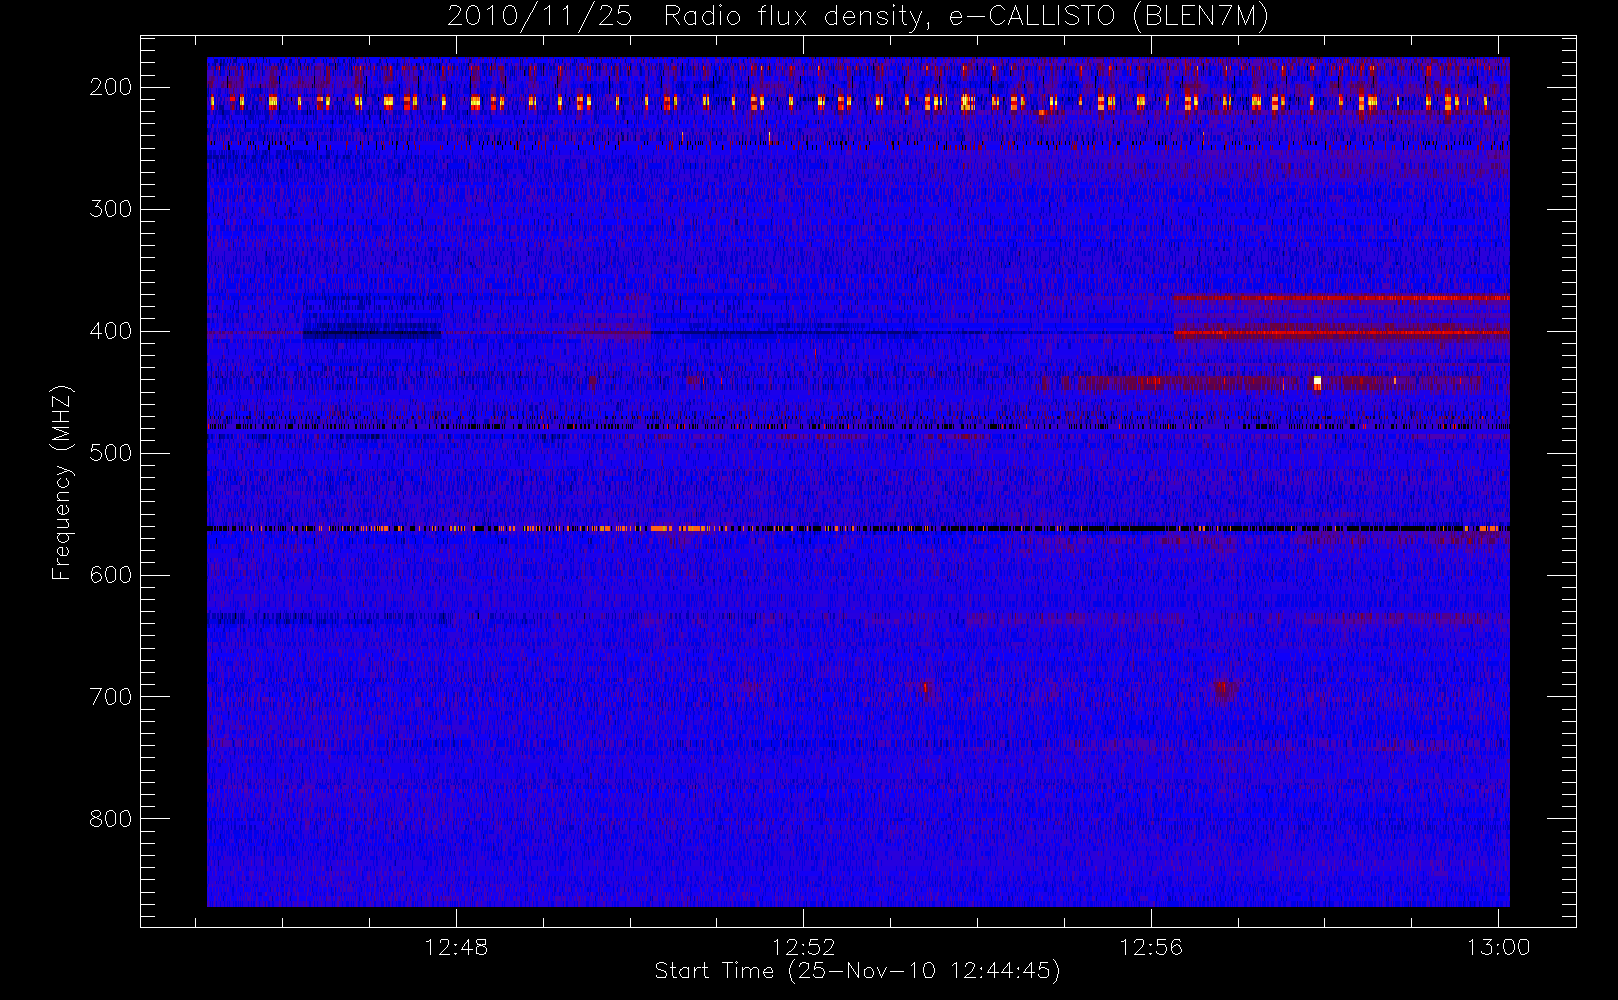Click the 12:56 time tick label
Image resolution: width=1618 pixels, height=1000 pixels.
click(1150, 947)
